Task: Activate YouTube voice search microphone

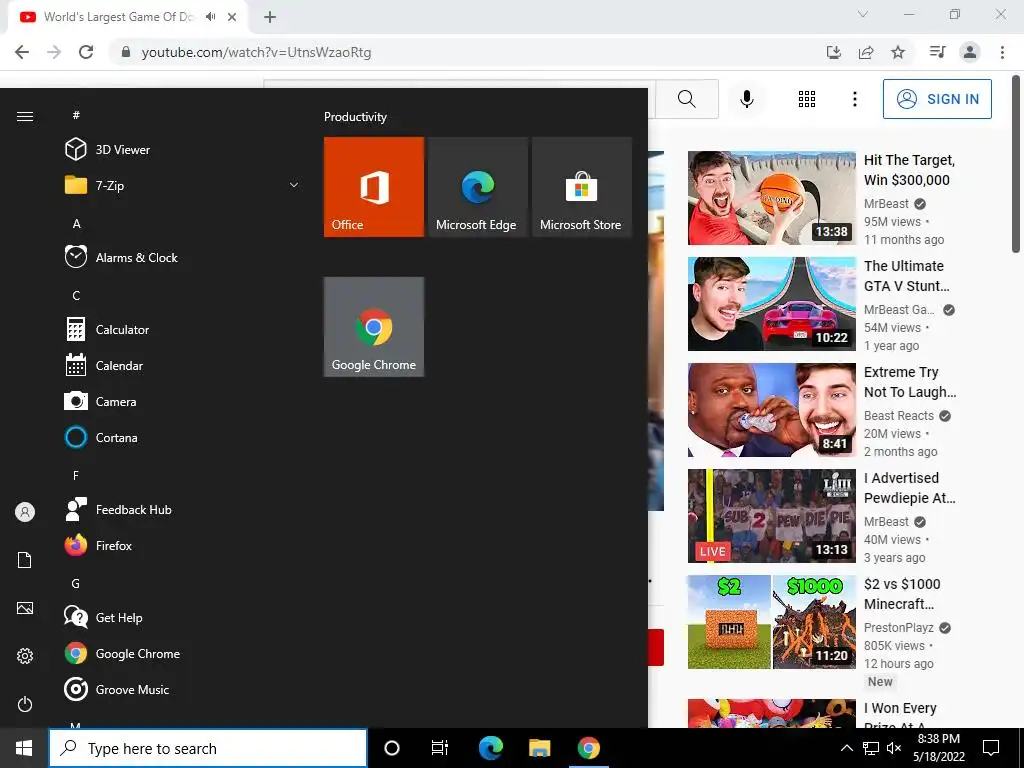Action: (746, 99)
